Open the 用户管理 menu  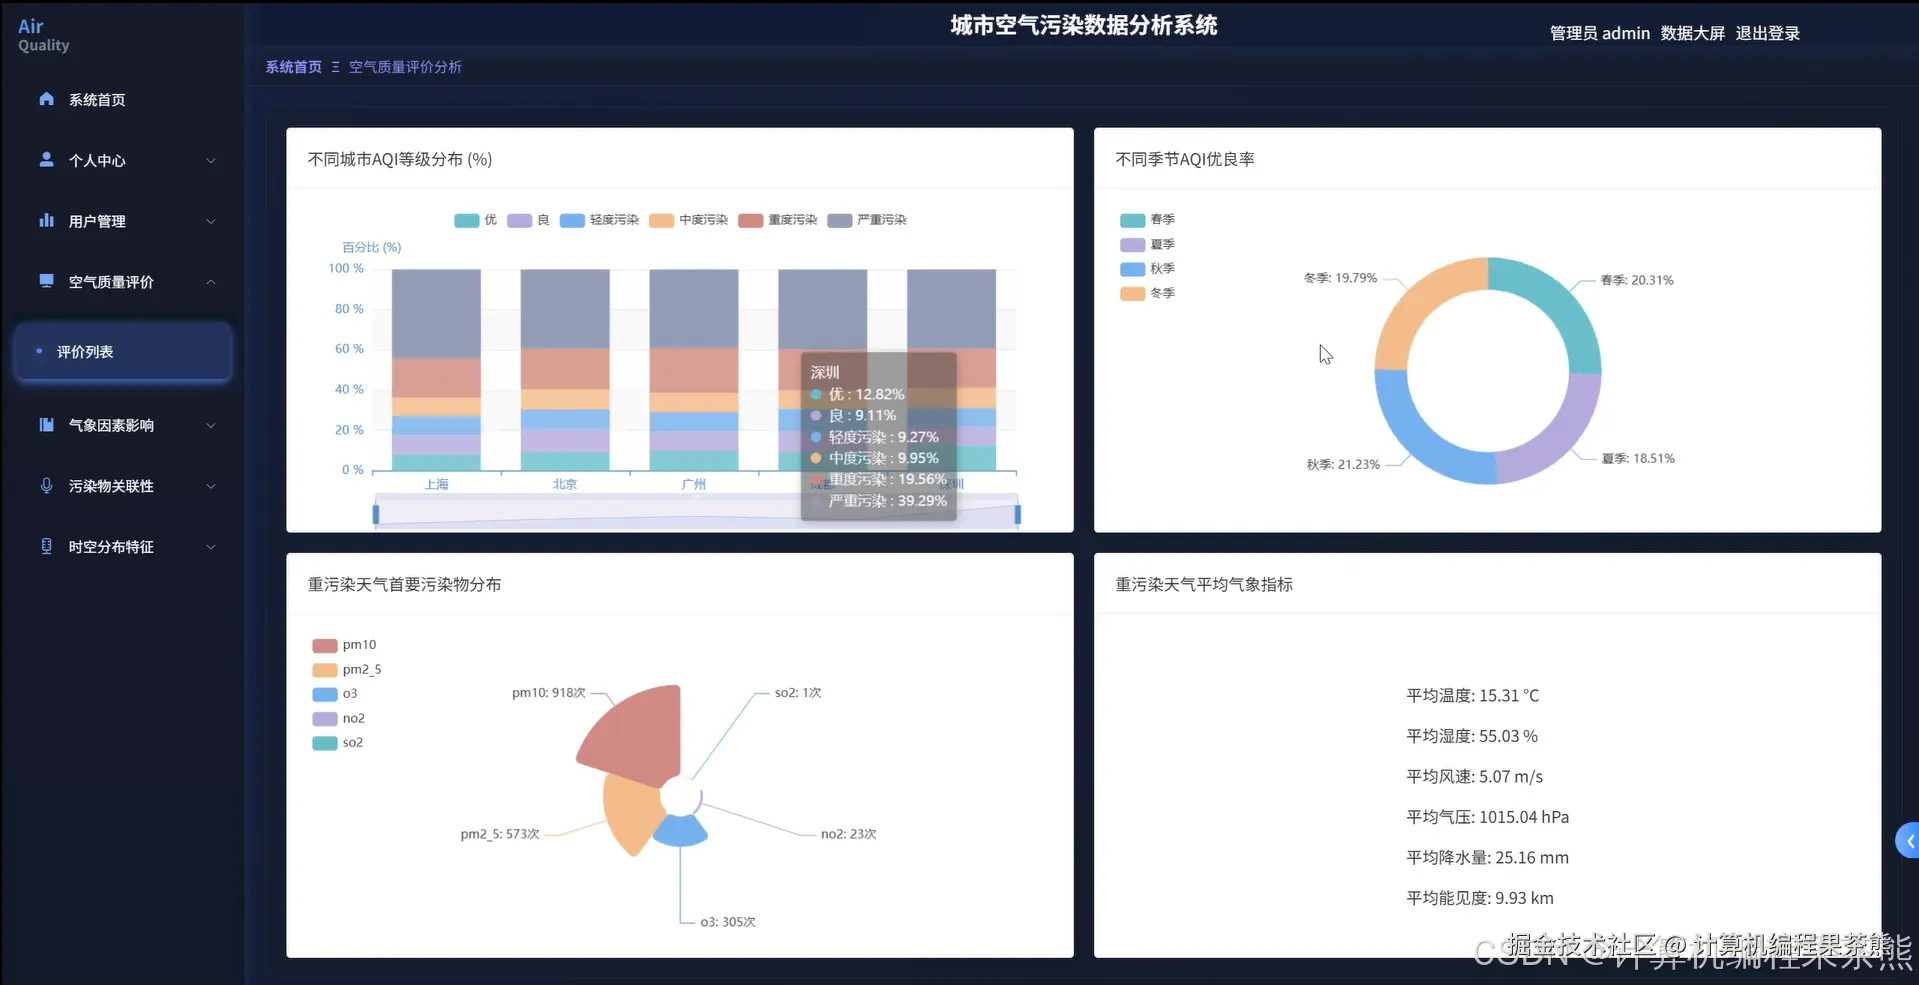[122, 222]
